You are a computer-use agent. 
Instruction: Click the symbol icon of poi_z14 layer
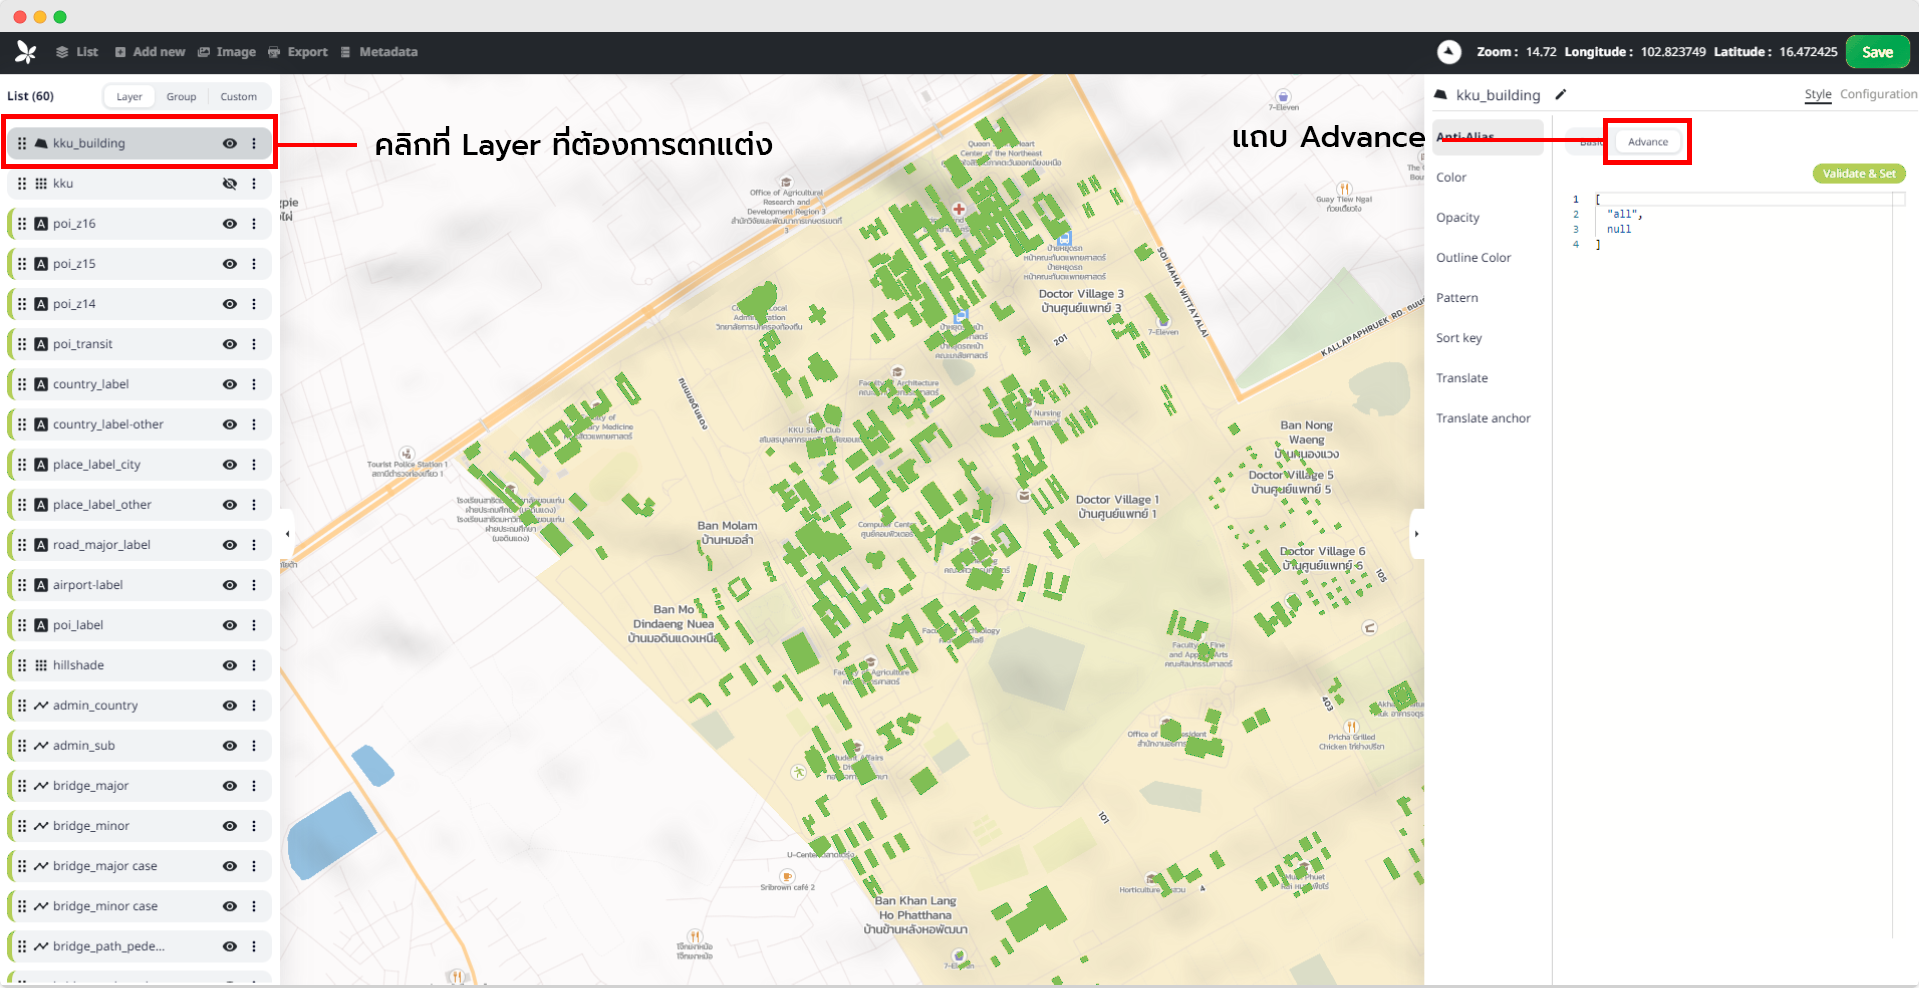pos(41,304)
